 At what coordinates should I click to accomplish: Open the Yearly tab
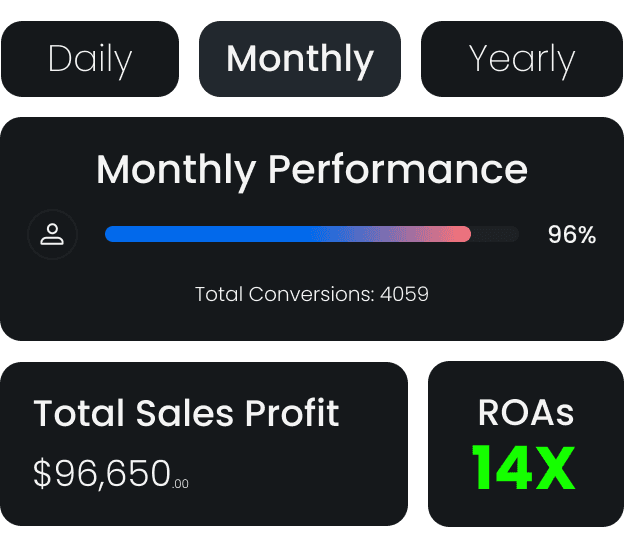pyautogui.click(x=521, y=59)
